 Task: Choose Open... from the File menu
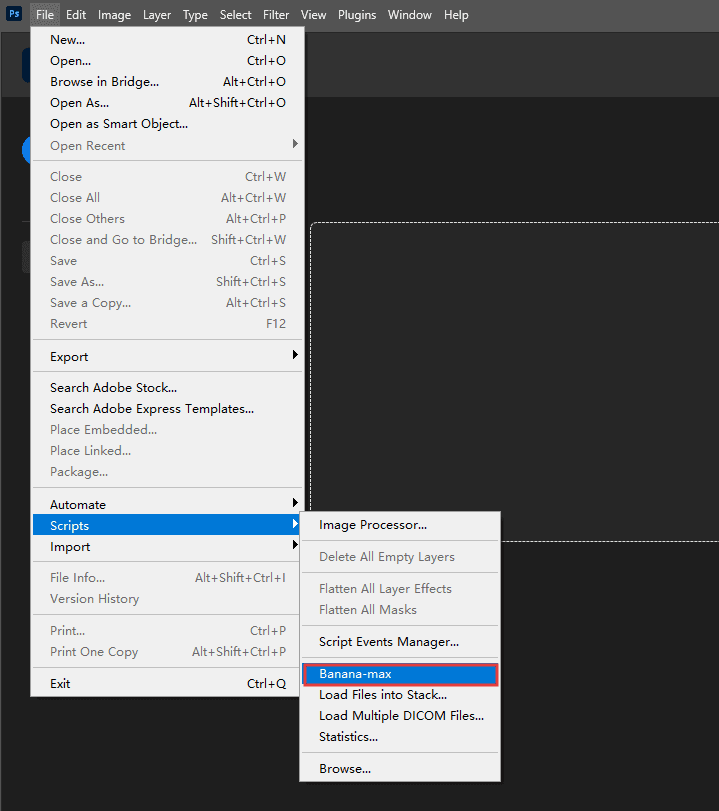coord(167,61)
